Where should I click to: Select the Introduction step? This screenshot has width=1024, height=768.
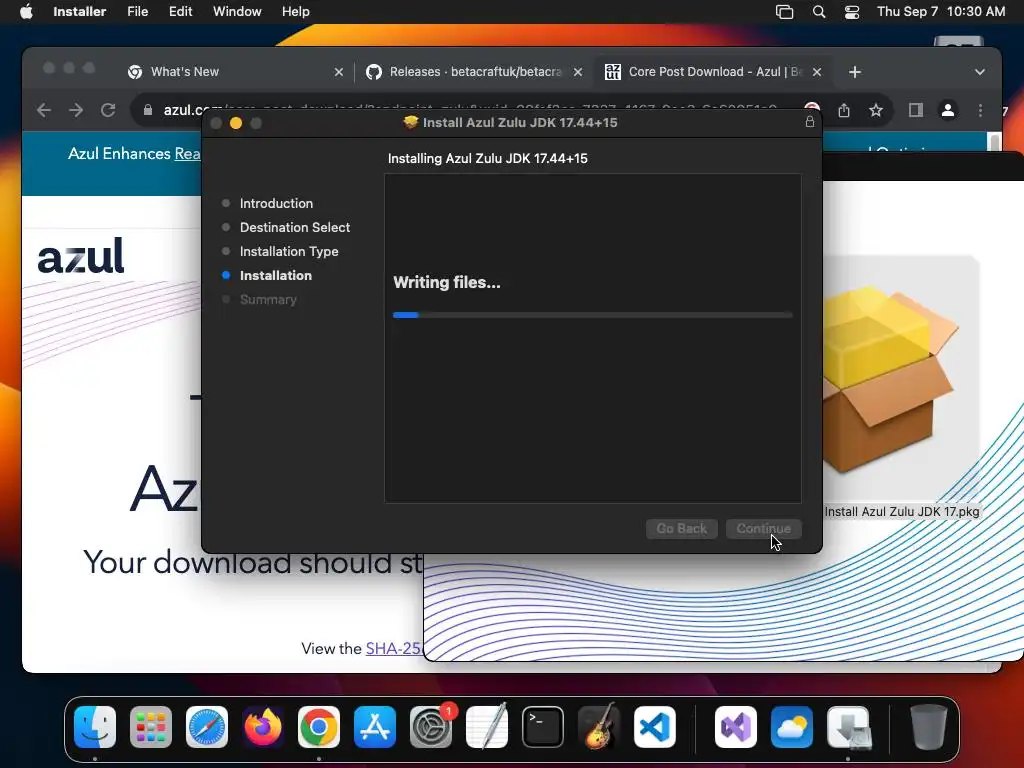(276, 203)
